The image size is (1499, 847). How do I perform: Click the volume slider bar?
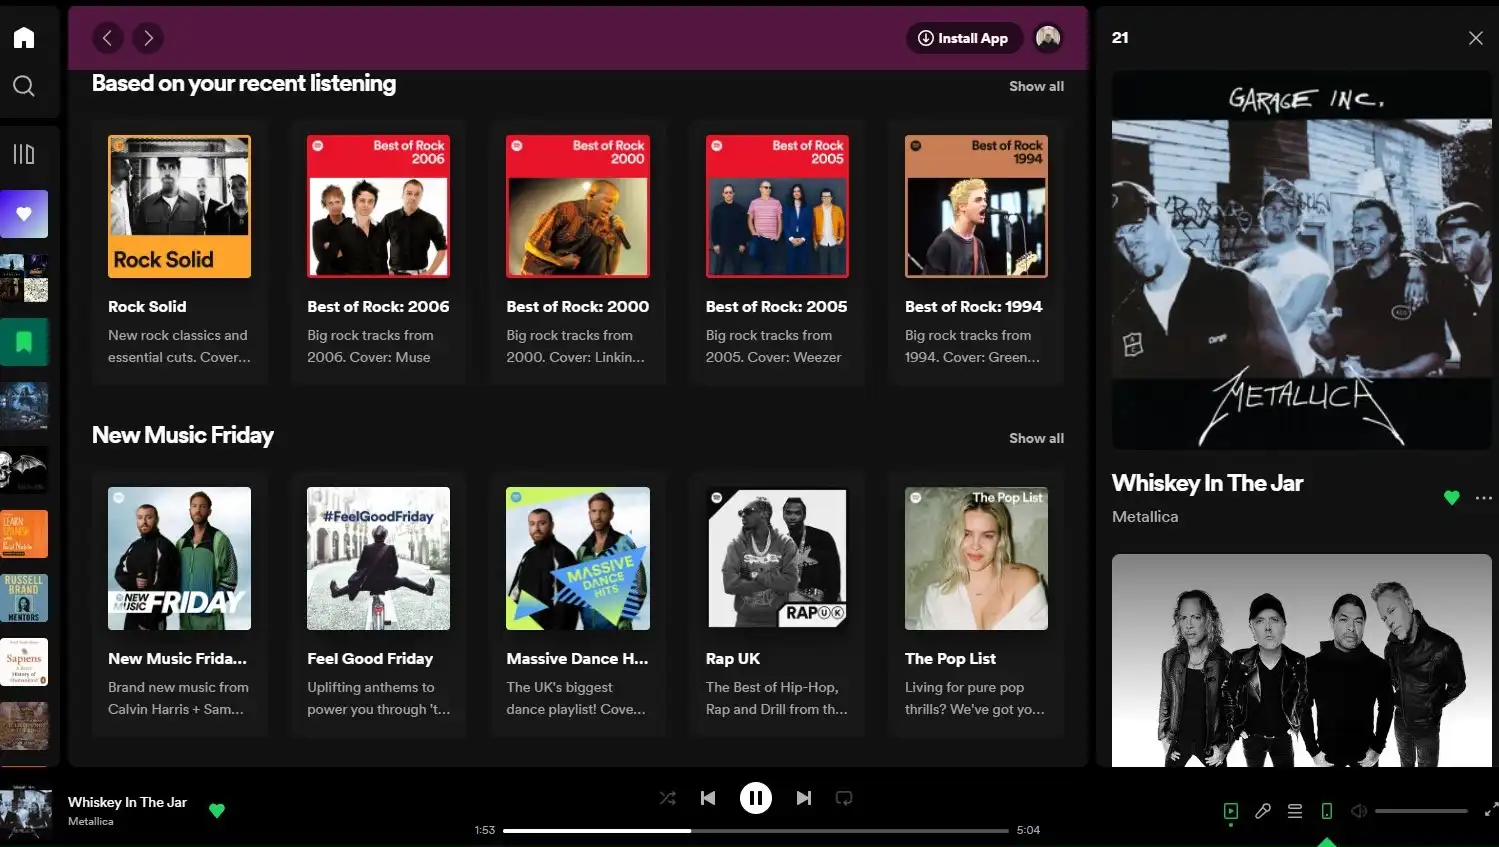coord(1420,811)
